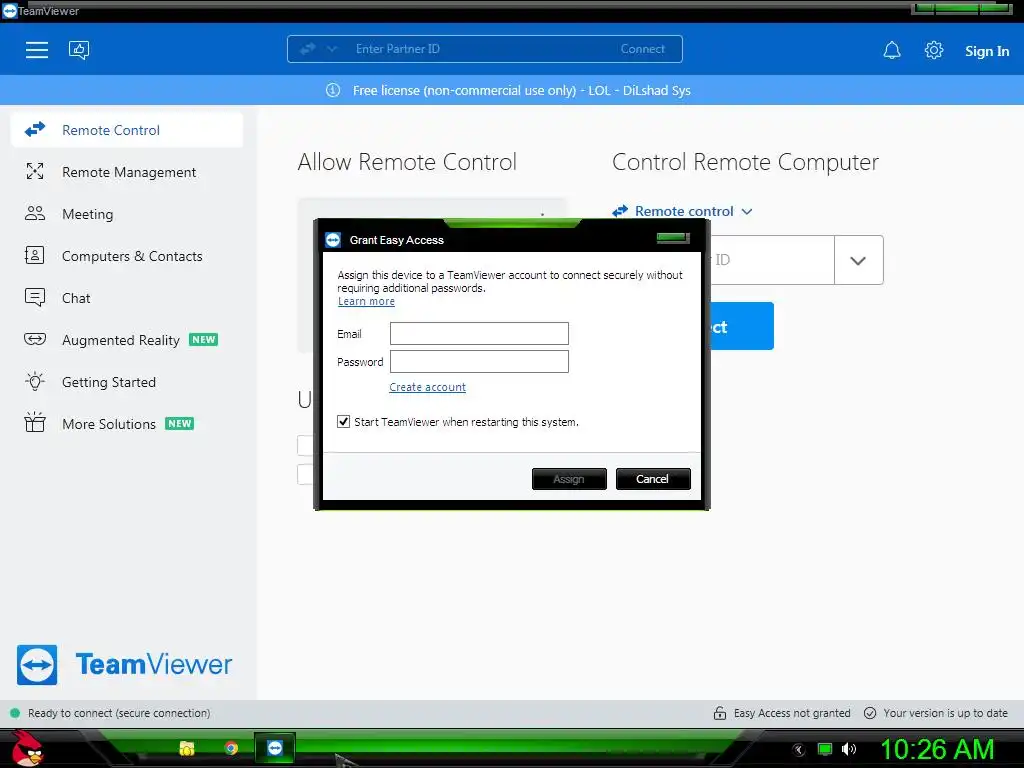Screen dimensions: 1024x768
Task: Click the blue Connect button behind dialog
Action: point(742,326)
